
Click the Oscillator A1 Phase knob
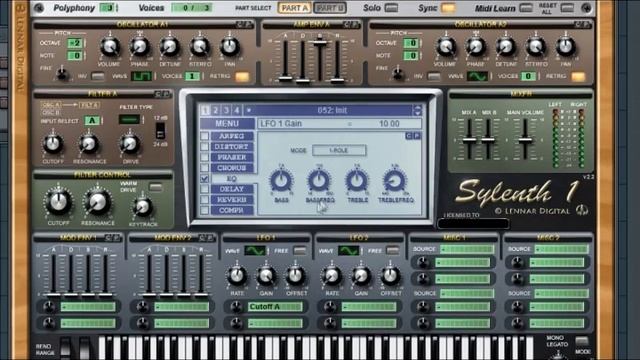tap(140, 47)
